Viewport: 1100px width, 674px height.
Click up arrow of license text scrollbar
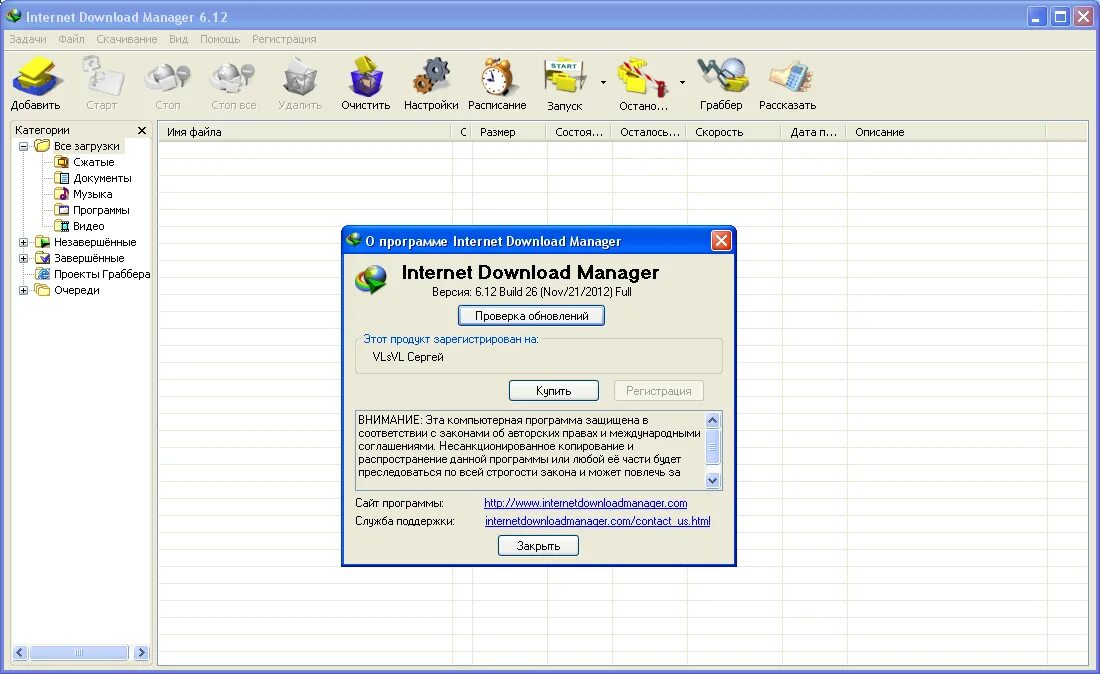713,420
